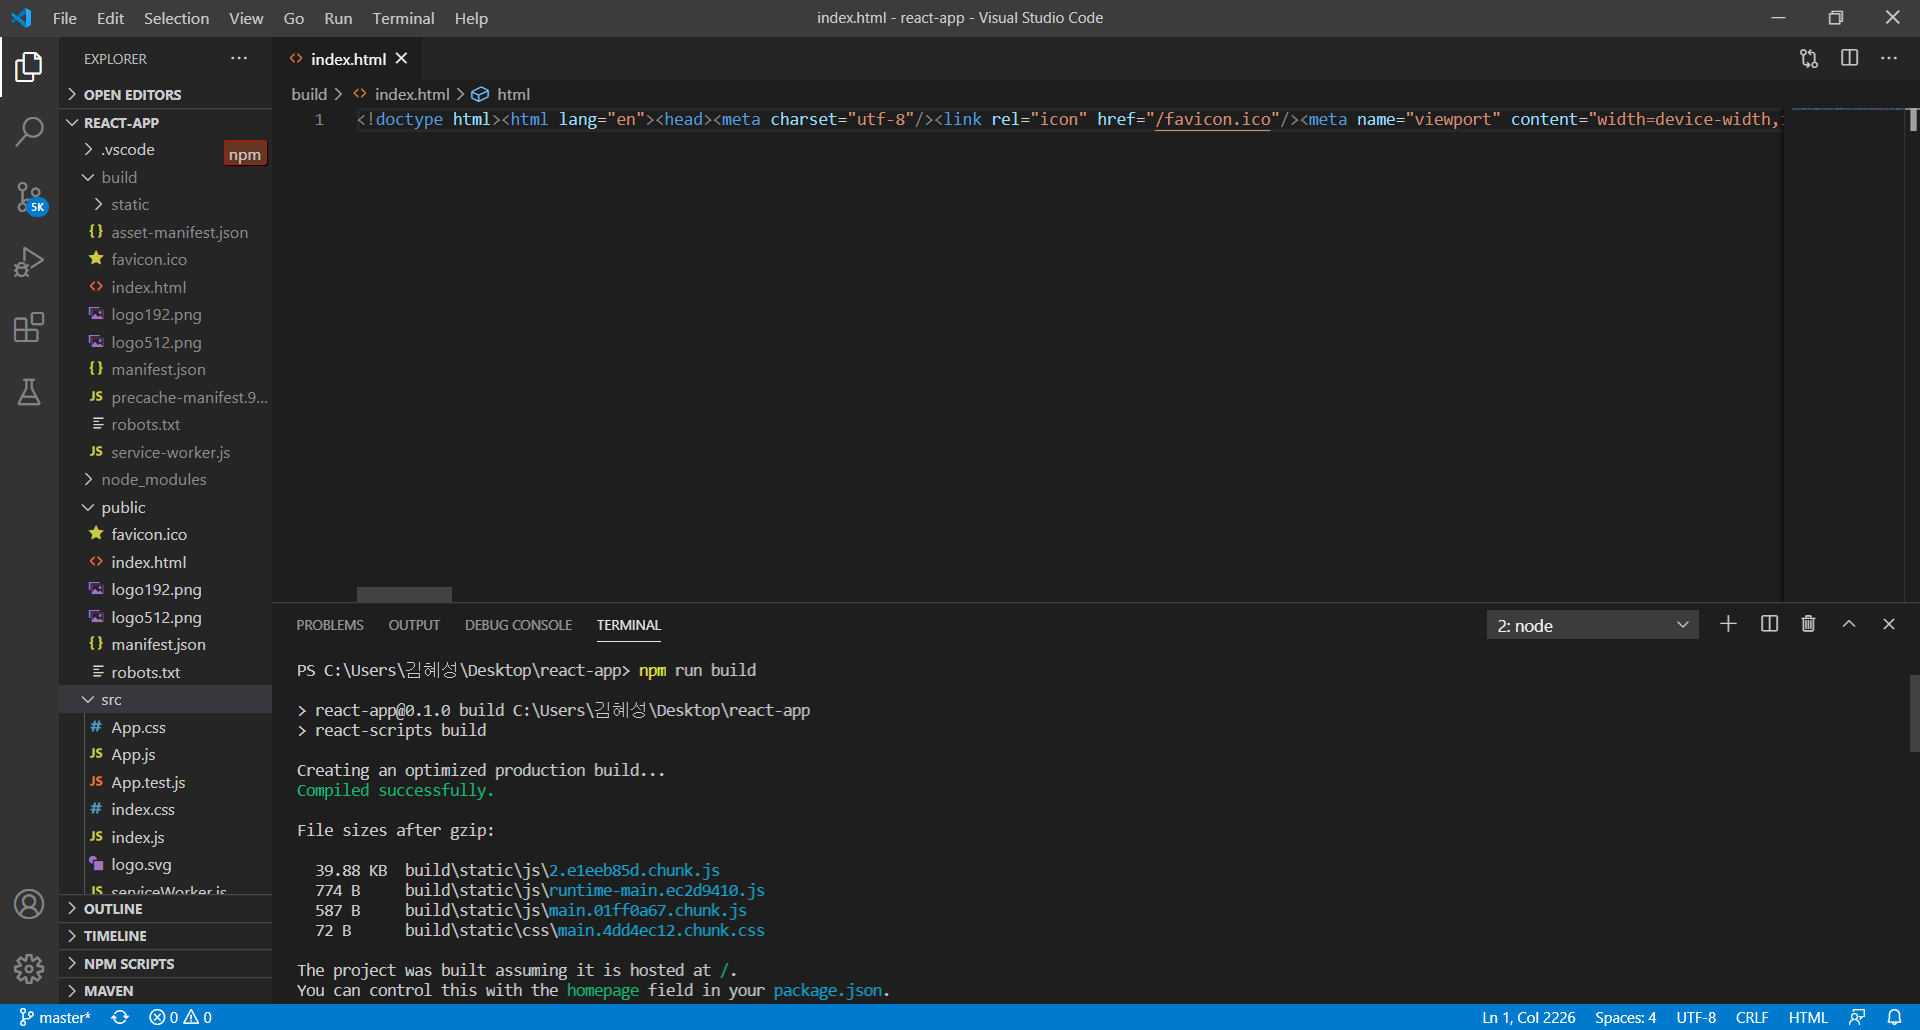Open the File menu
The width and height of the screenshot is (1920, 1030).
click(x=64, y=18)
